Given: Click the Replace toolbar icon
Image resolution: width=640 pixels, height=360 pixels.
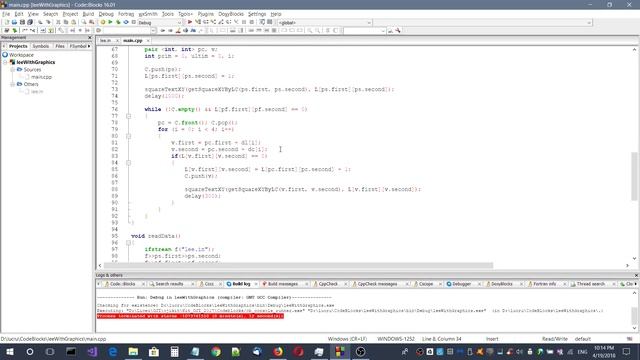Looking at the screenshot, I should pyautogui.click(x=91, y=22).
